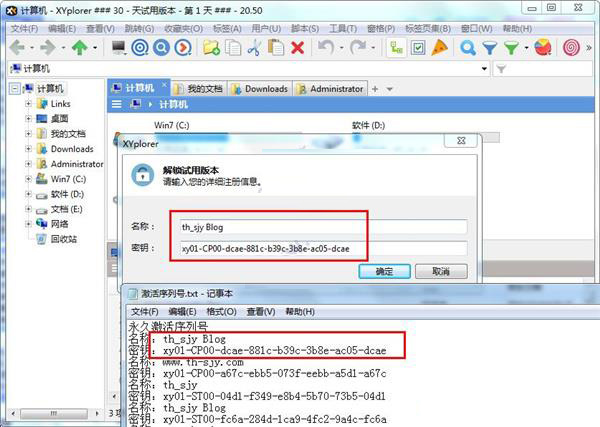The height and width of the screenshot is (427, 600).
Task: Click the blue filter funnel icon
Action: coord(489,48)
